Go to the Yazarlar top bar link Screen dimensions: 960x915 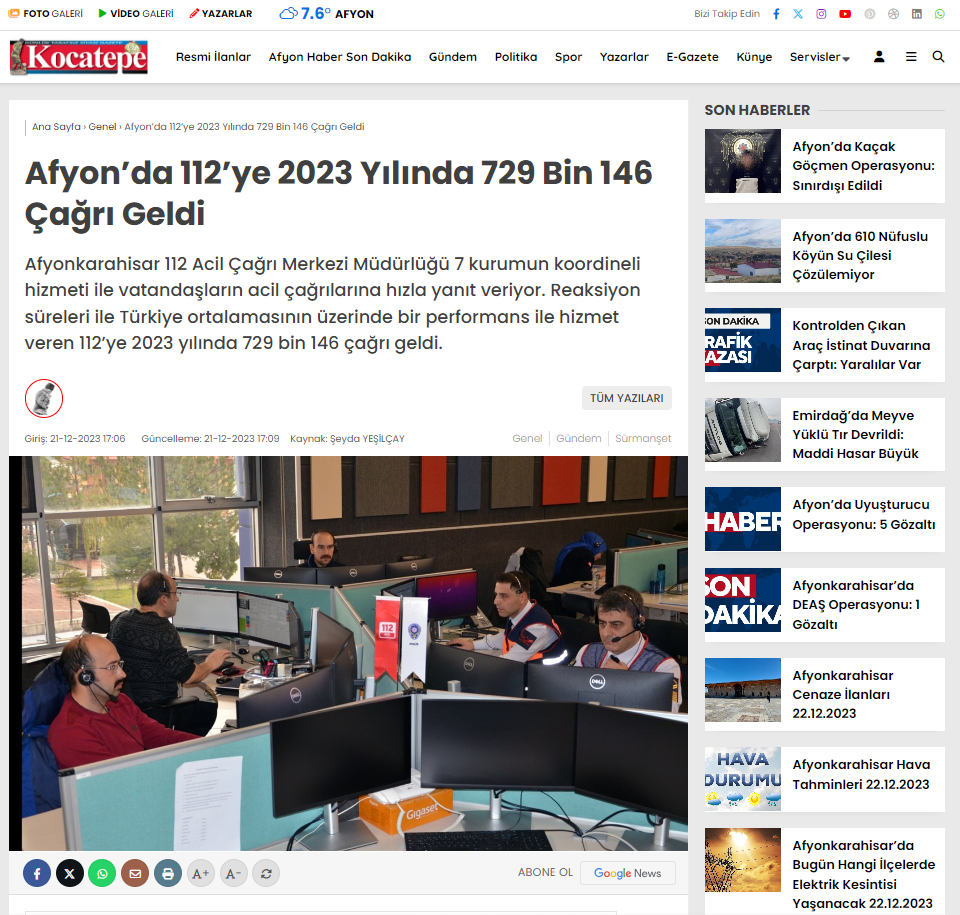coord(220,13)
